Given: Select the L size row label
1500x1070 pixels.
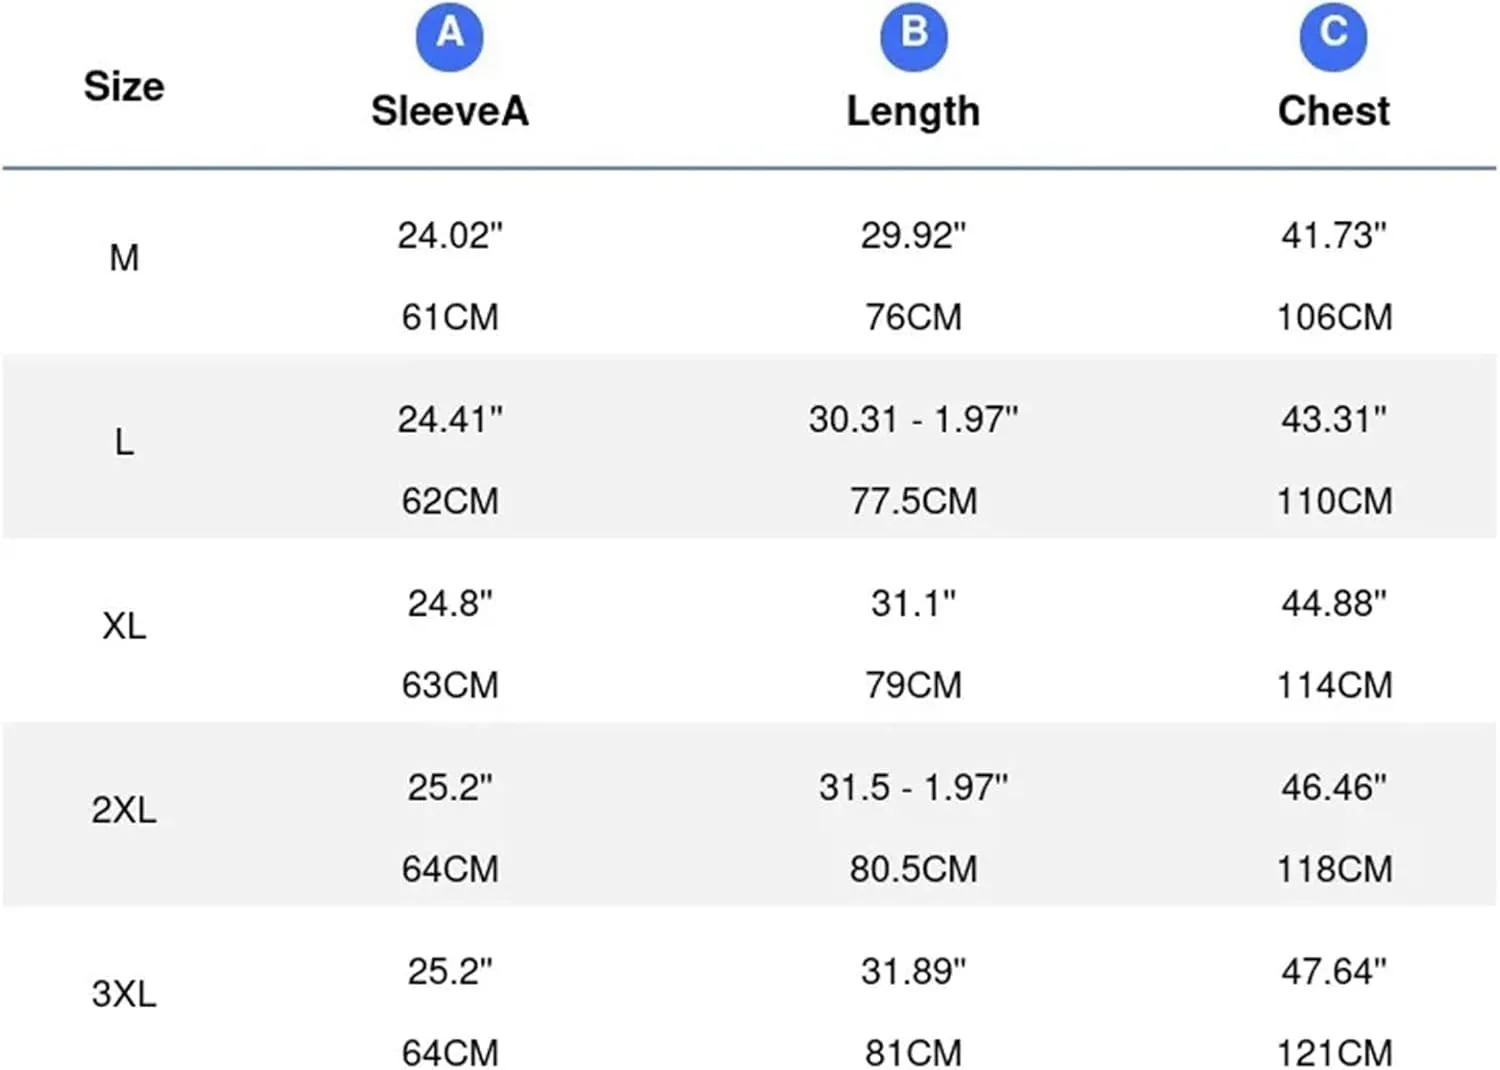Looking at the screenshot, I should tap(124, 442).
